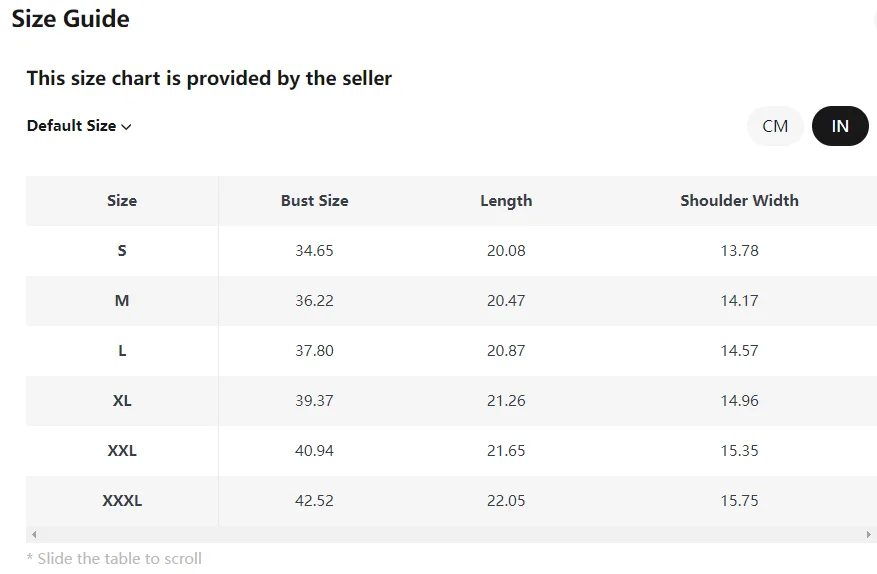Click the Length column header

tap(506, 201)
